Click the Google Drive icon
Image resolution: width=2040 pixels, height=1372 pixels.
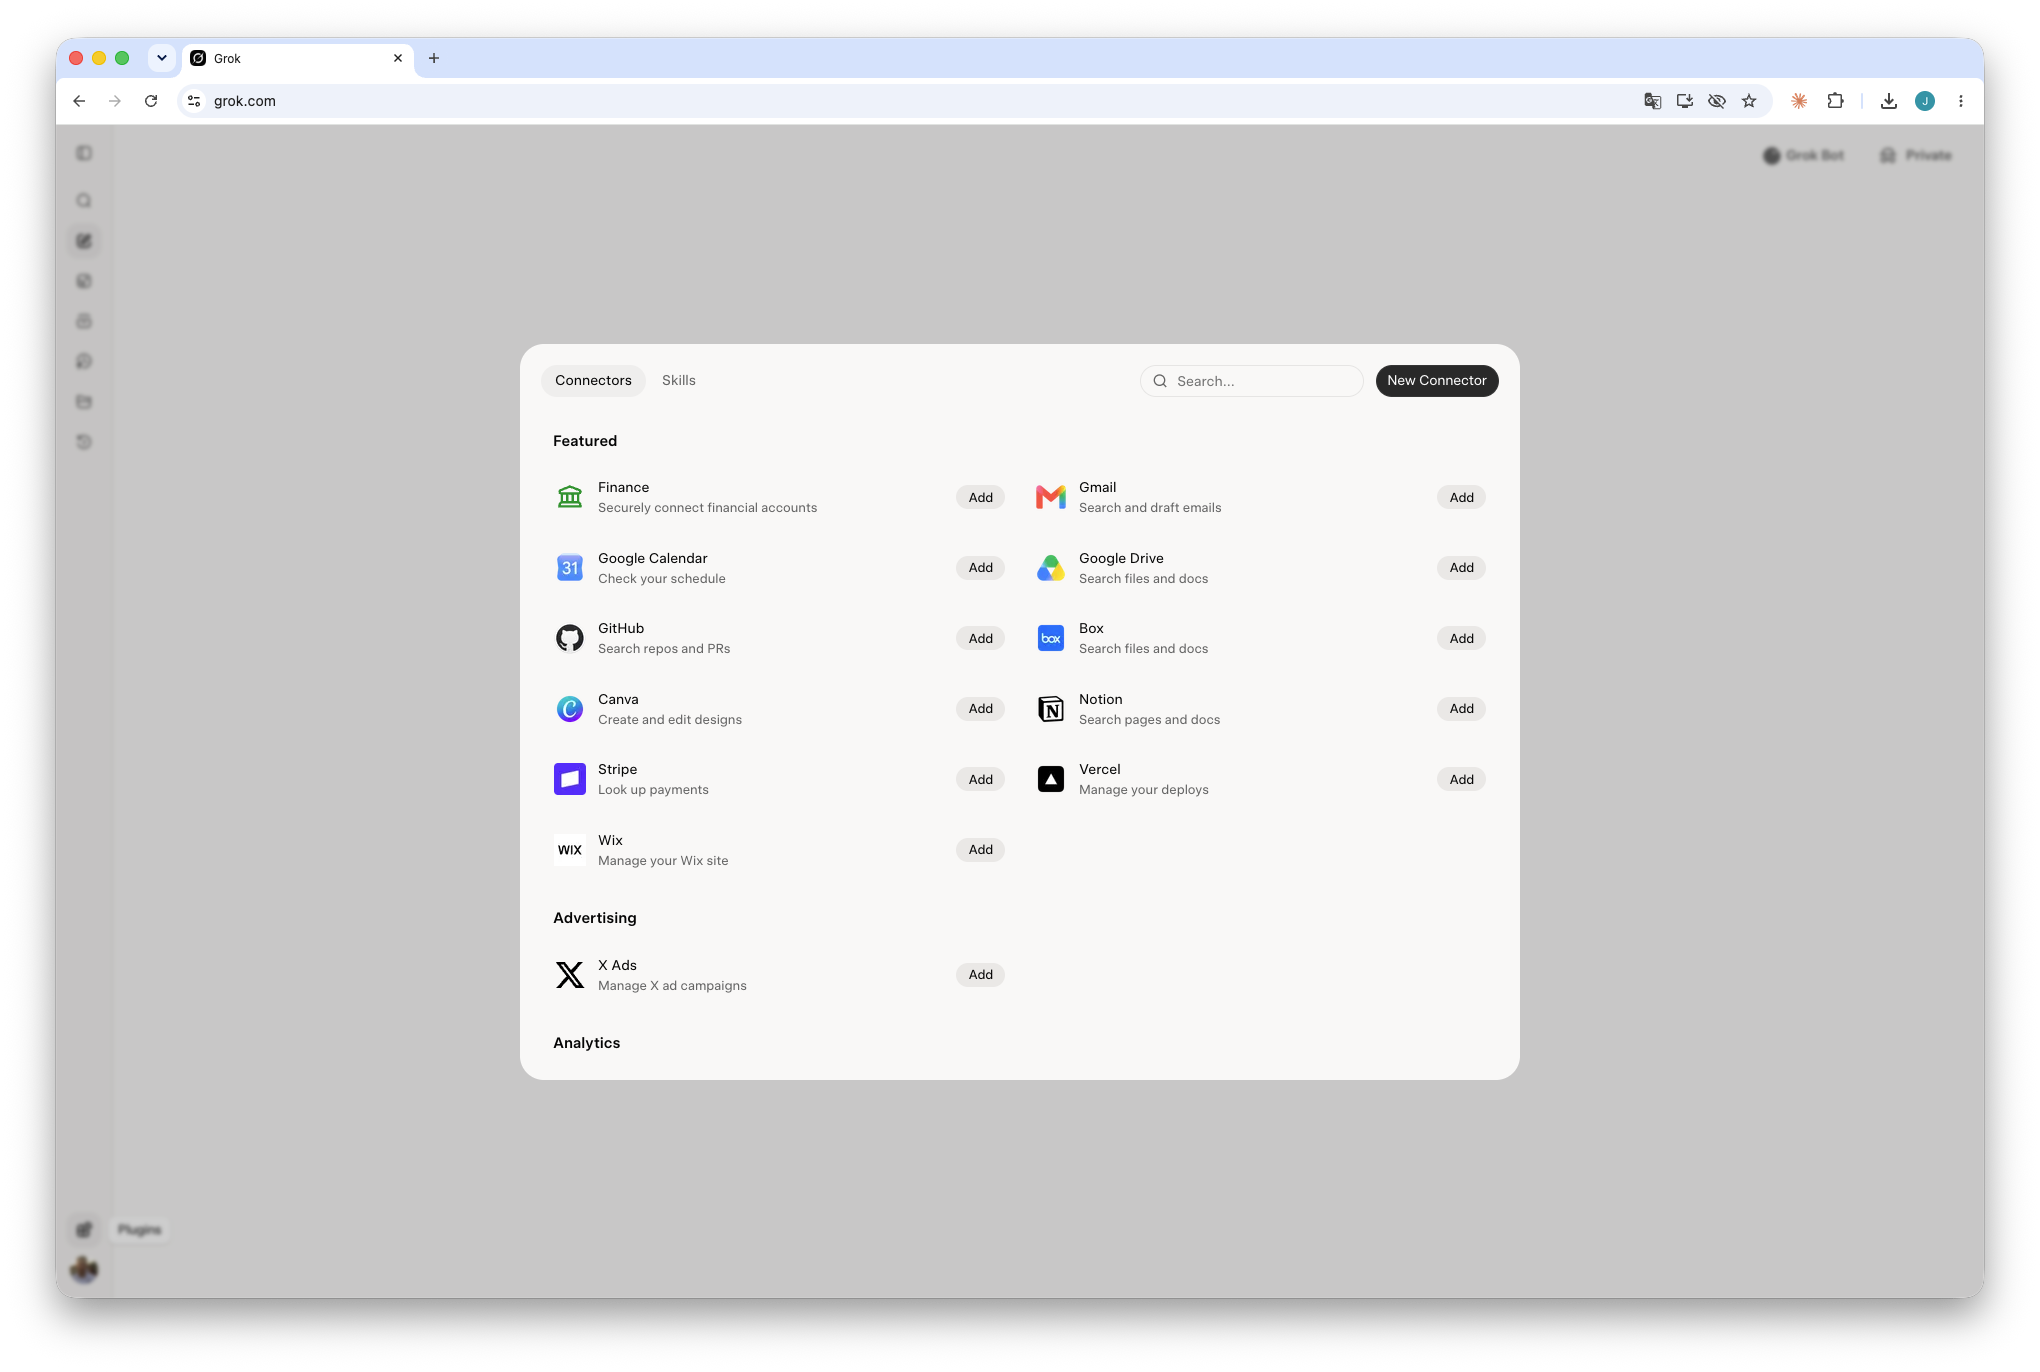[x=1050, y=568]
